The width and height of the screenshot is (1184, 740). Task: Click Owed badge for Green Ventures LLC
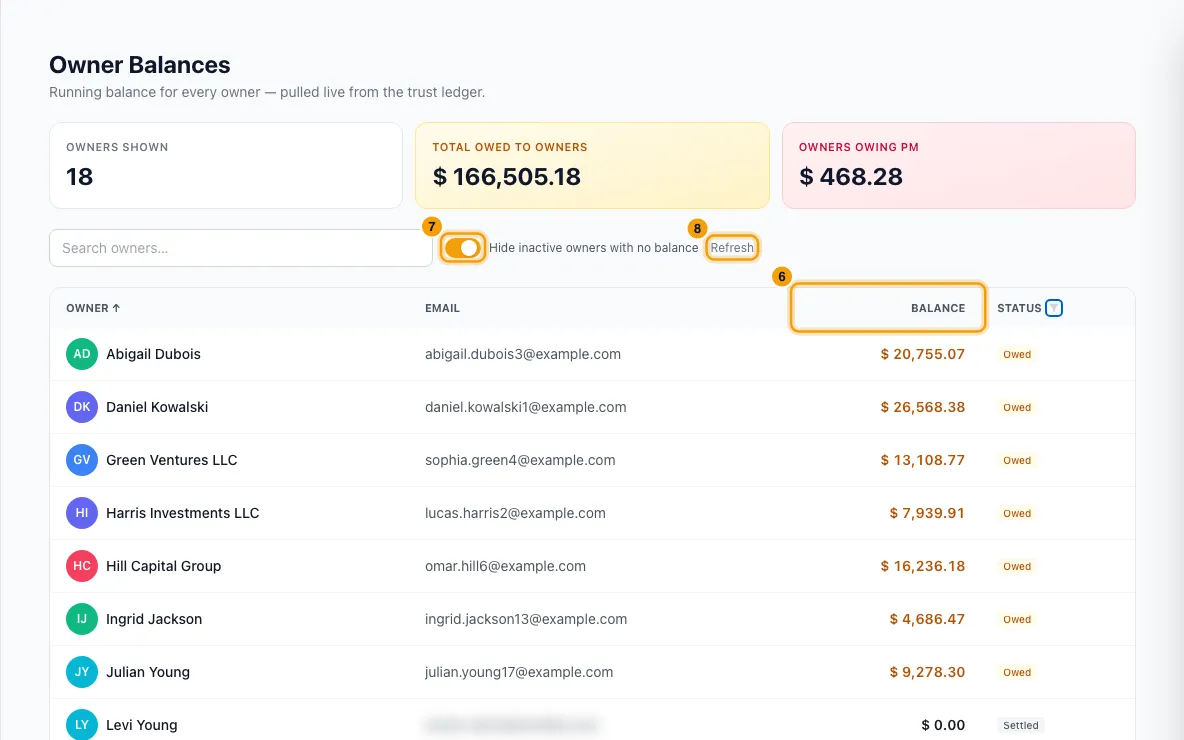(x=1017, y=460)
